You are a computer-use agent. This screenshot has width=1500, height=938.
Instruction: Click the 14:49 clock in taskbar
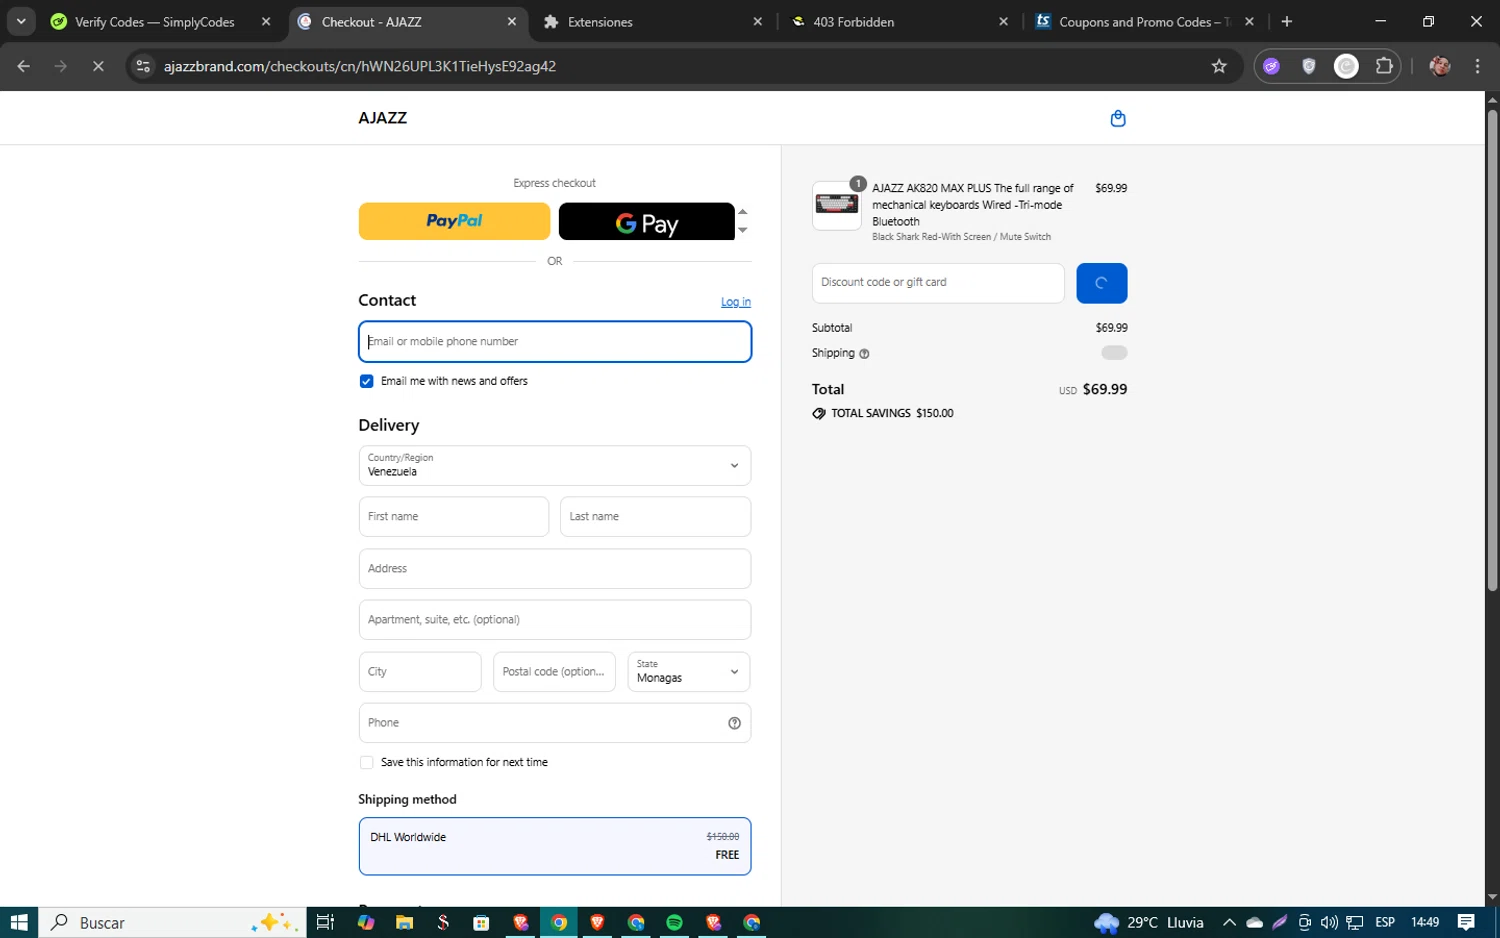pos(1425,922)
